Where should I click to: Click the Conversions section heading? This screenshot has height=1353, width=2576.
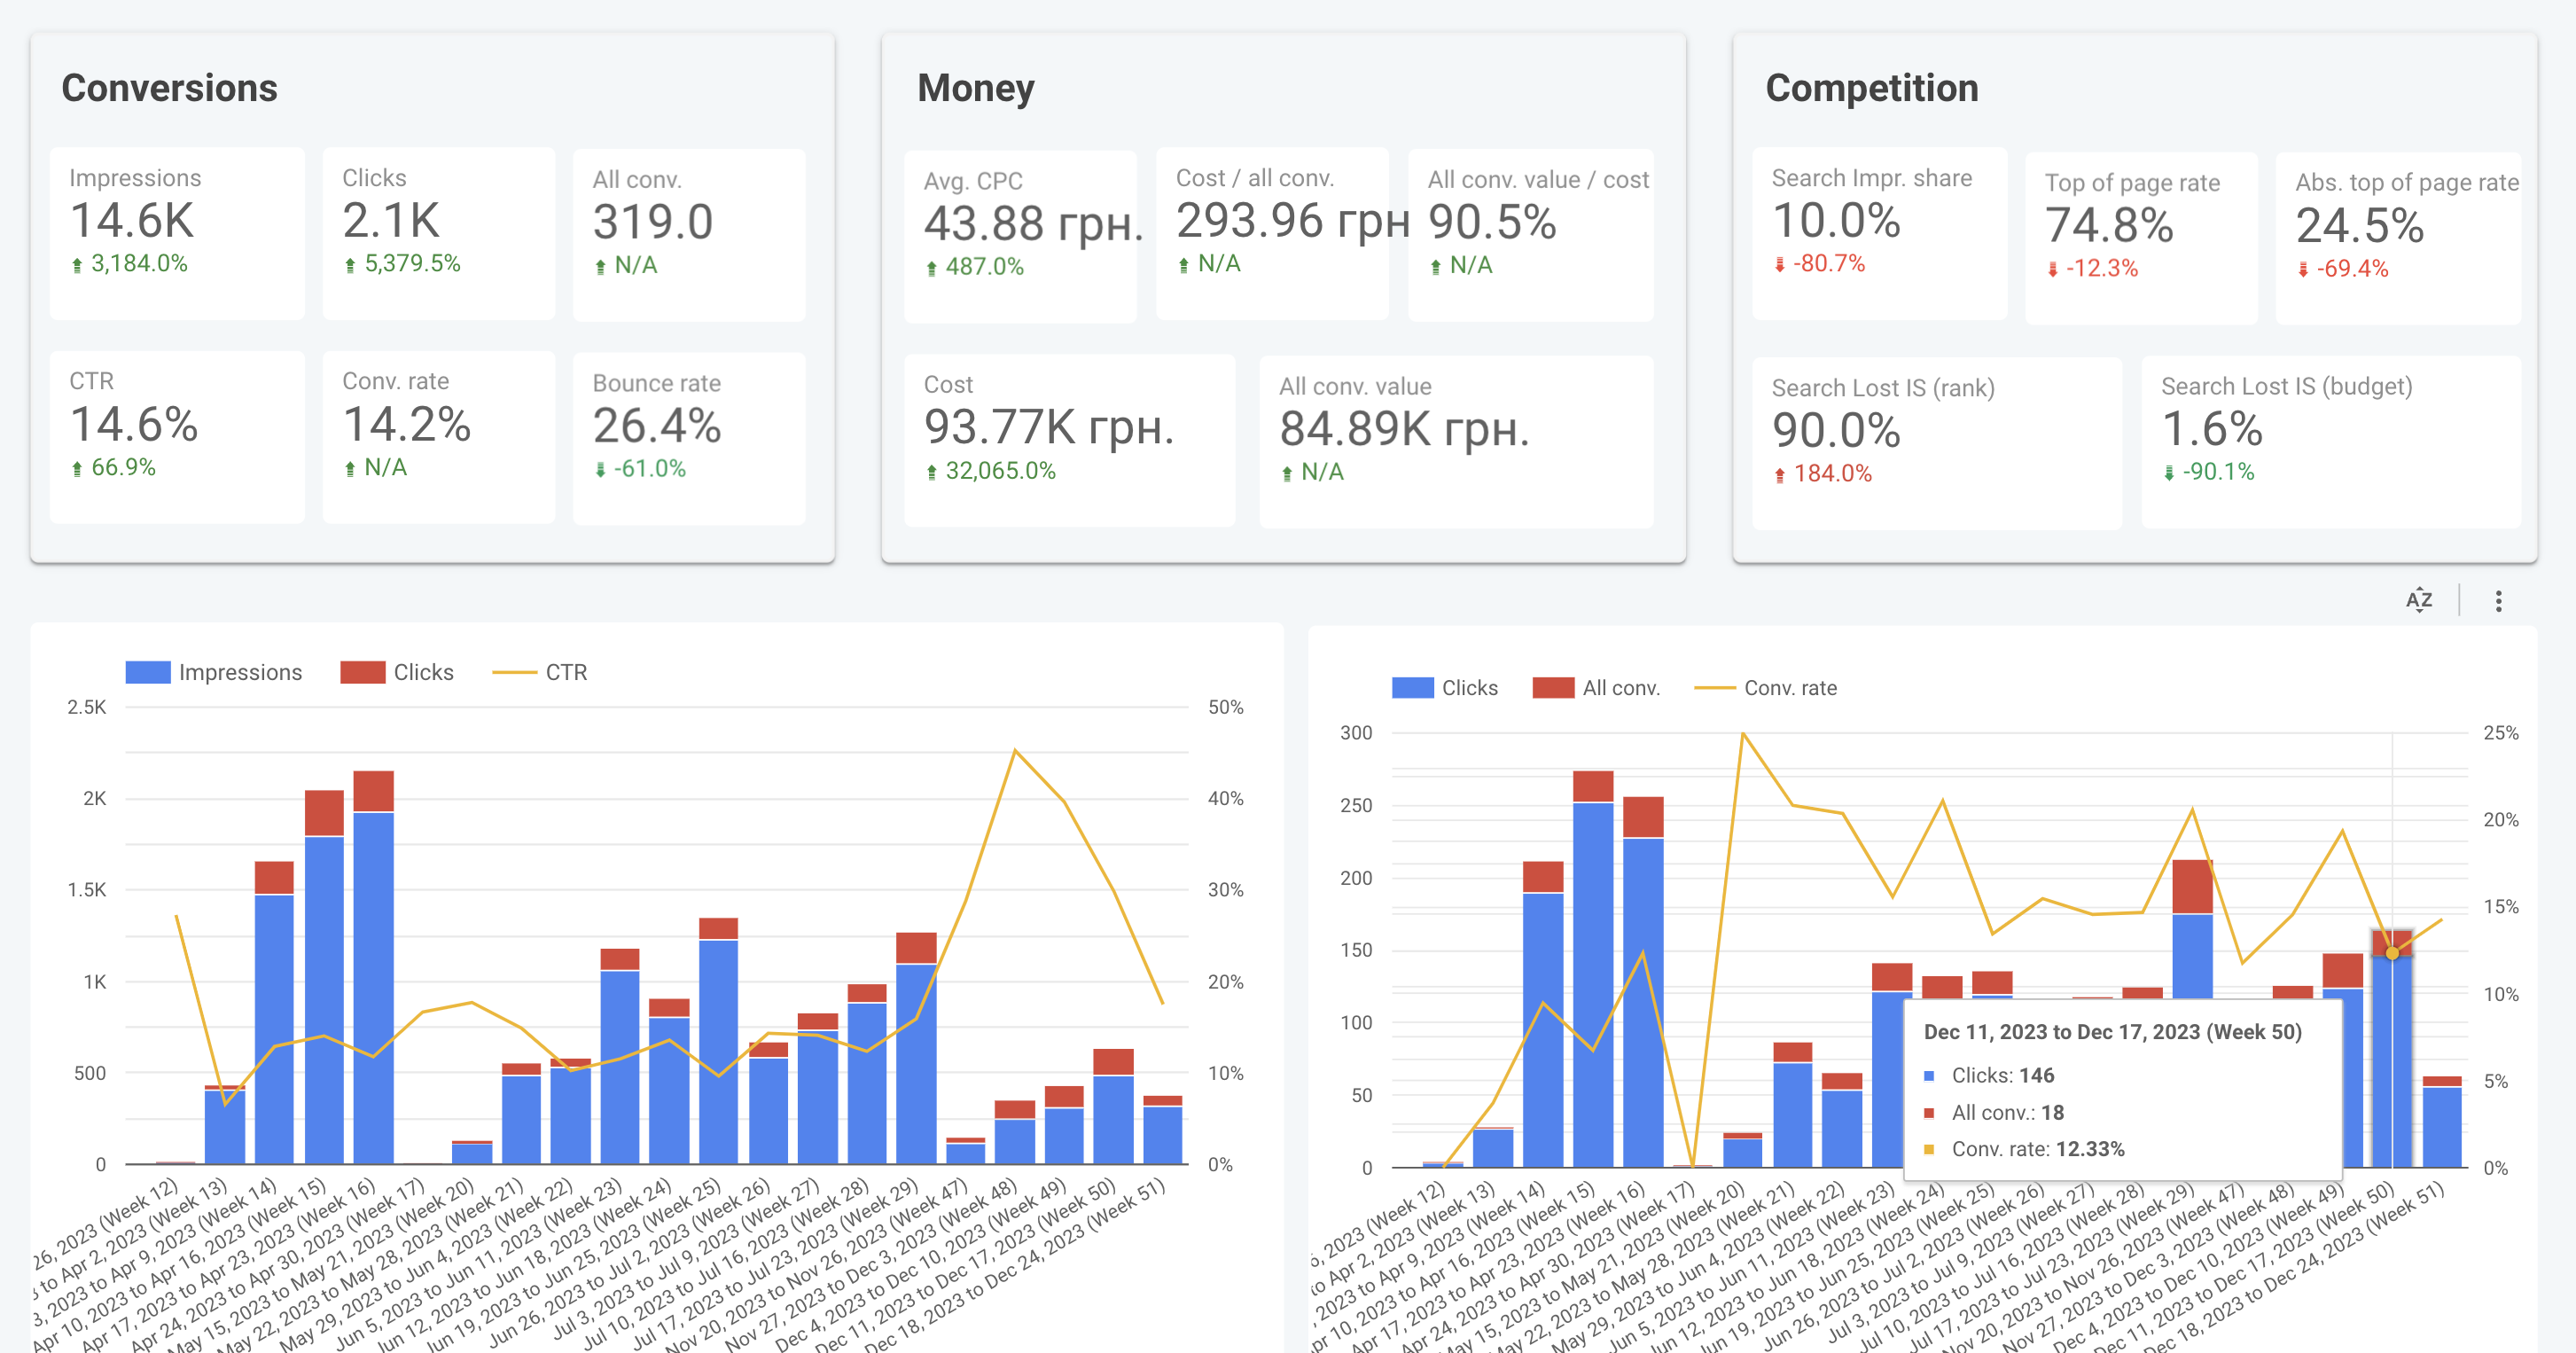[x=169, y=88]
